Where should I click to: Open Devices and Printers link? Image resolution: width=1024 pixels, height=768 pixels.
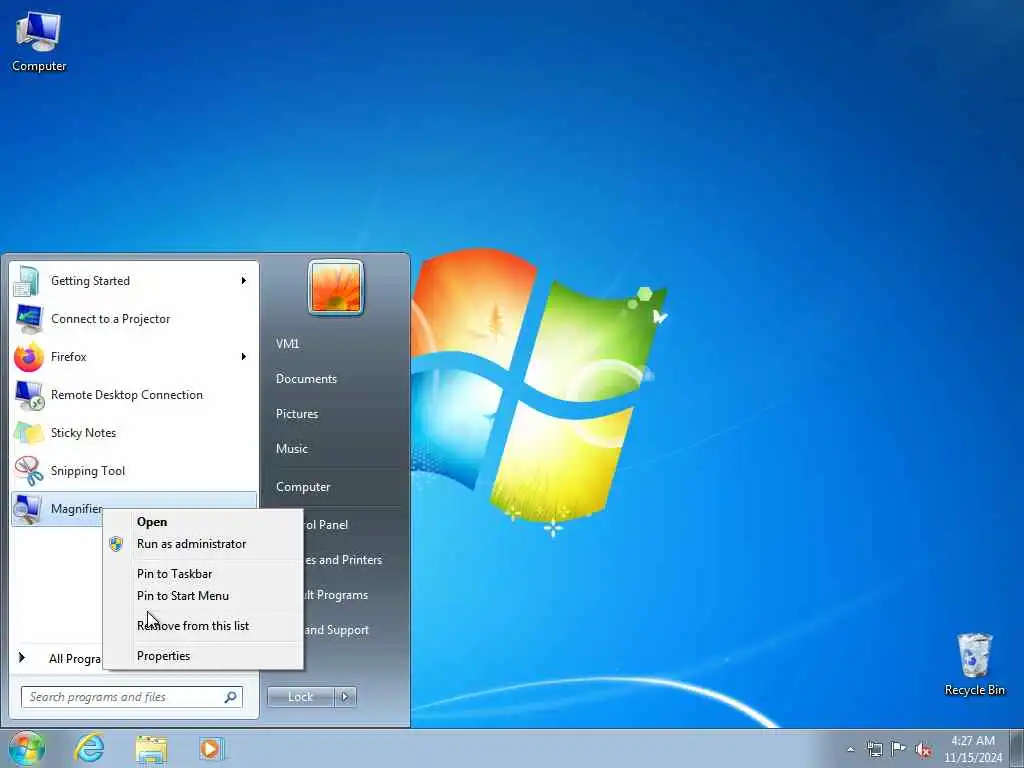[x=342, y=560]
